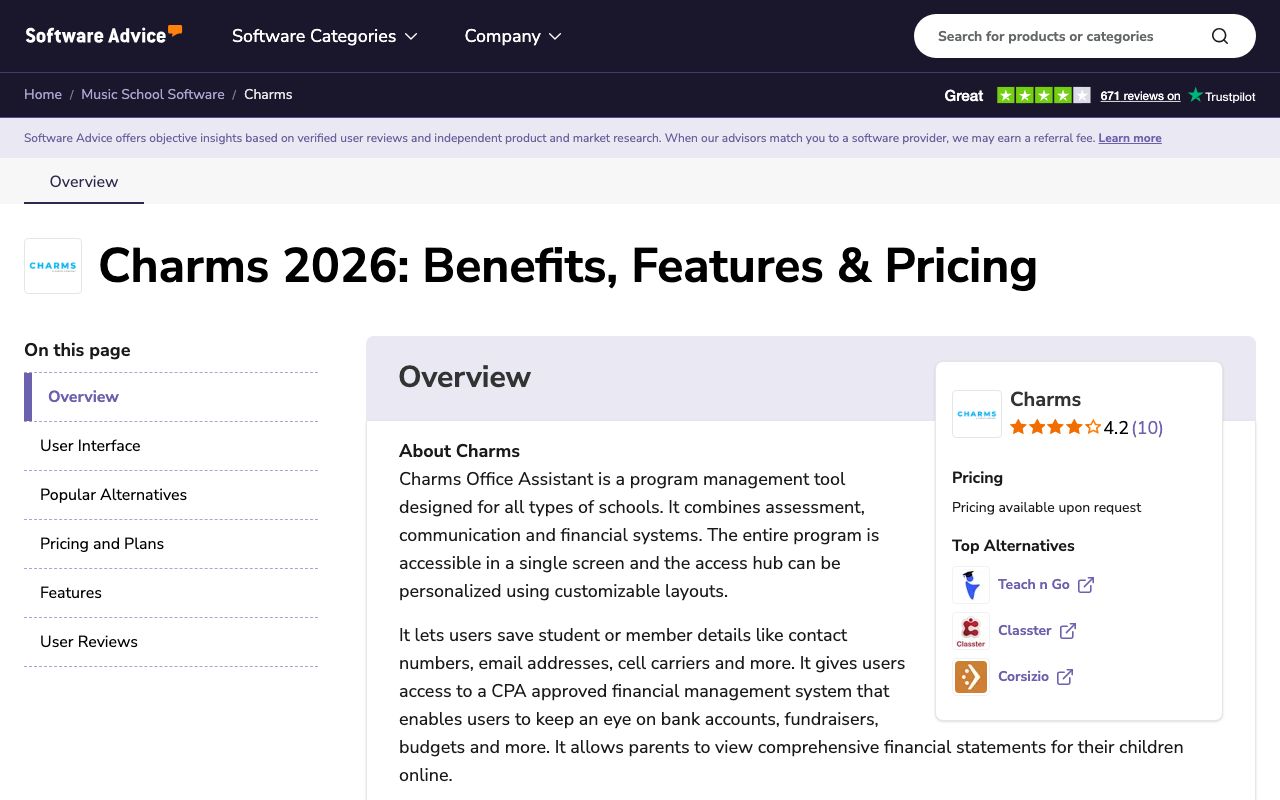Click the Classter logo icon
Viewport: 1280px width, 800px height.
click(x=971, y=631)
